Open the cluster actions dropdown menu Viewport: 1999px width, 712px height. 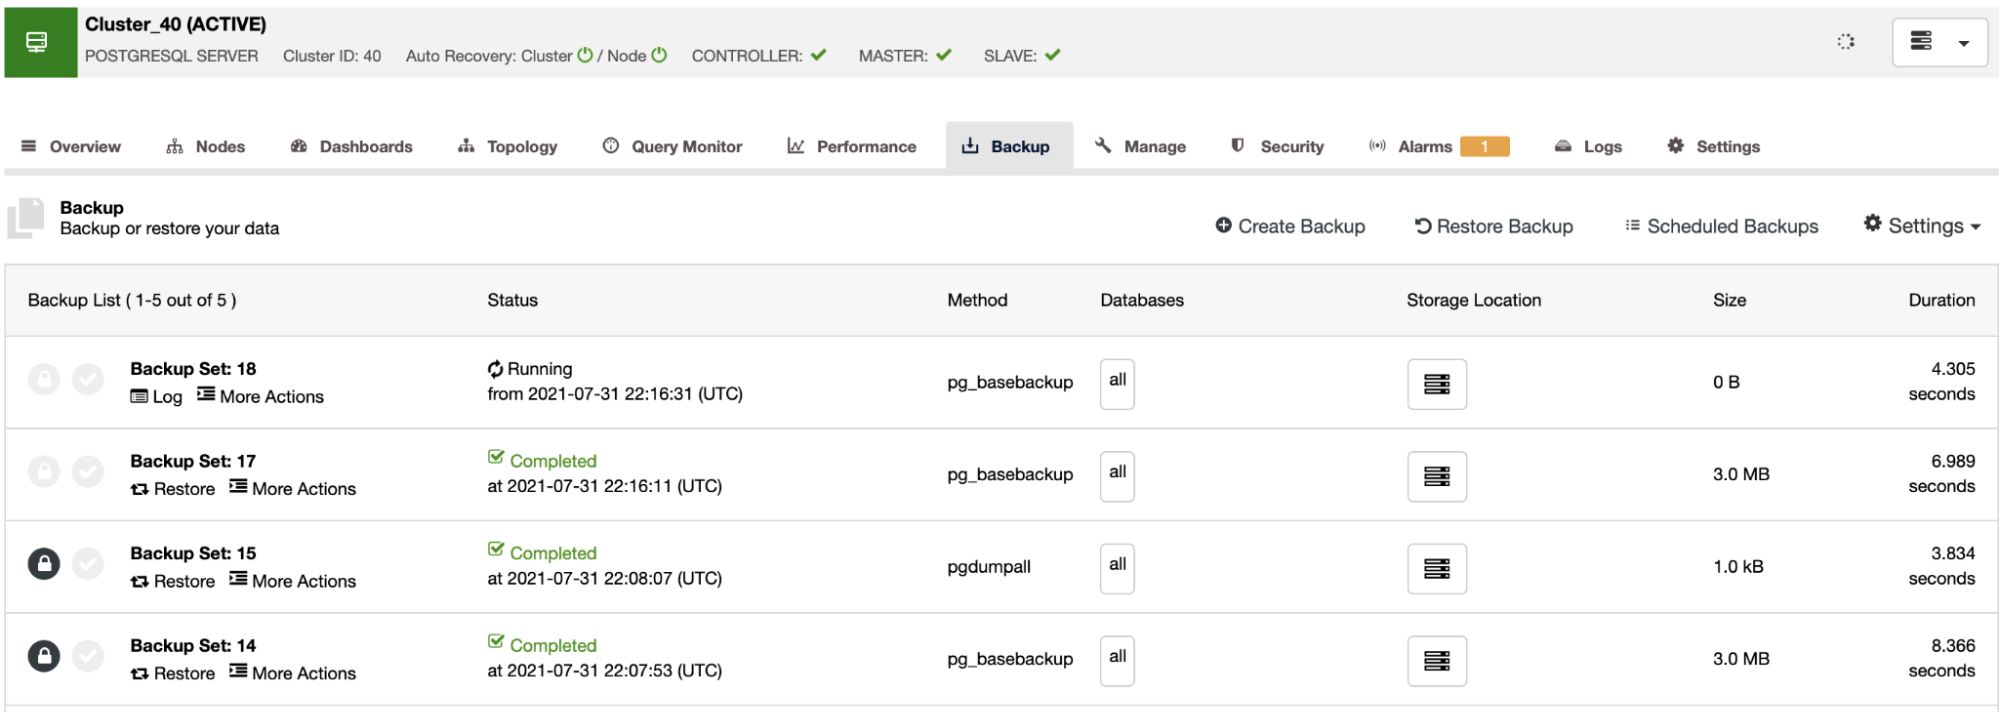(x=1939, y=42)
